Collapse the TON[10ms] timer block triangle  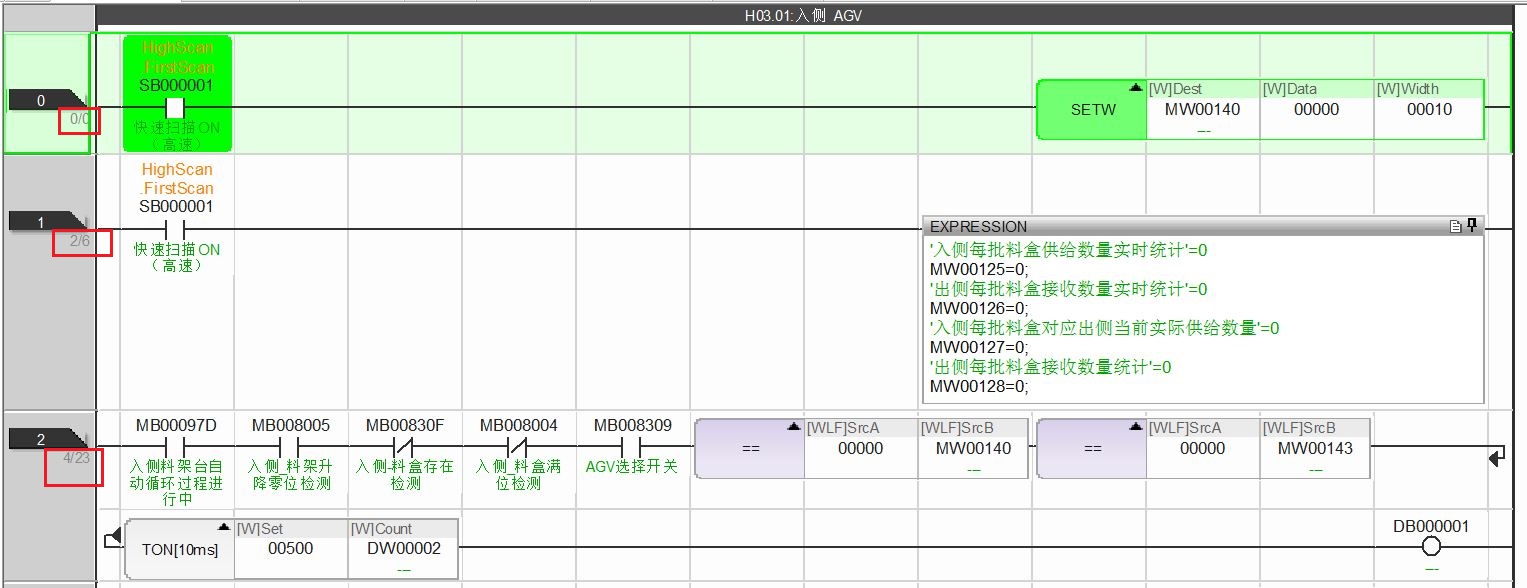223,527
